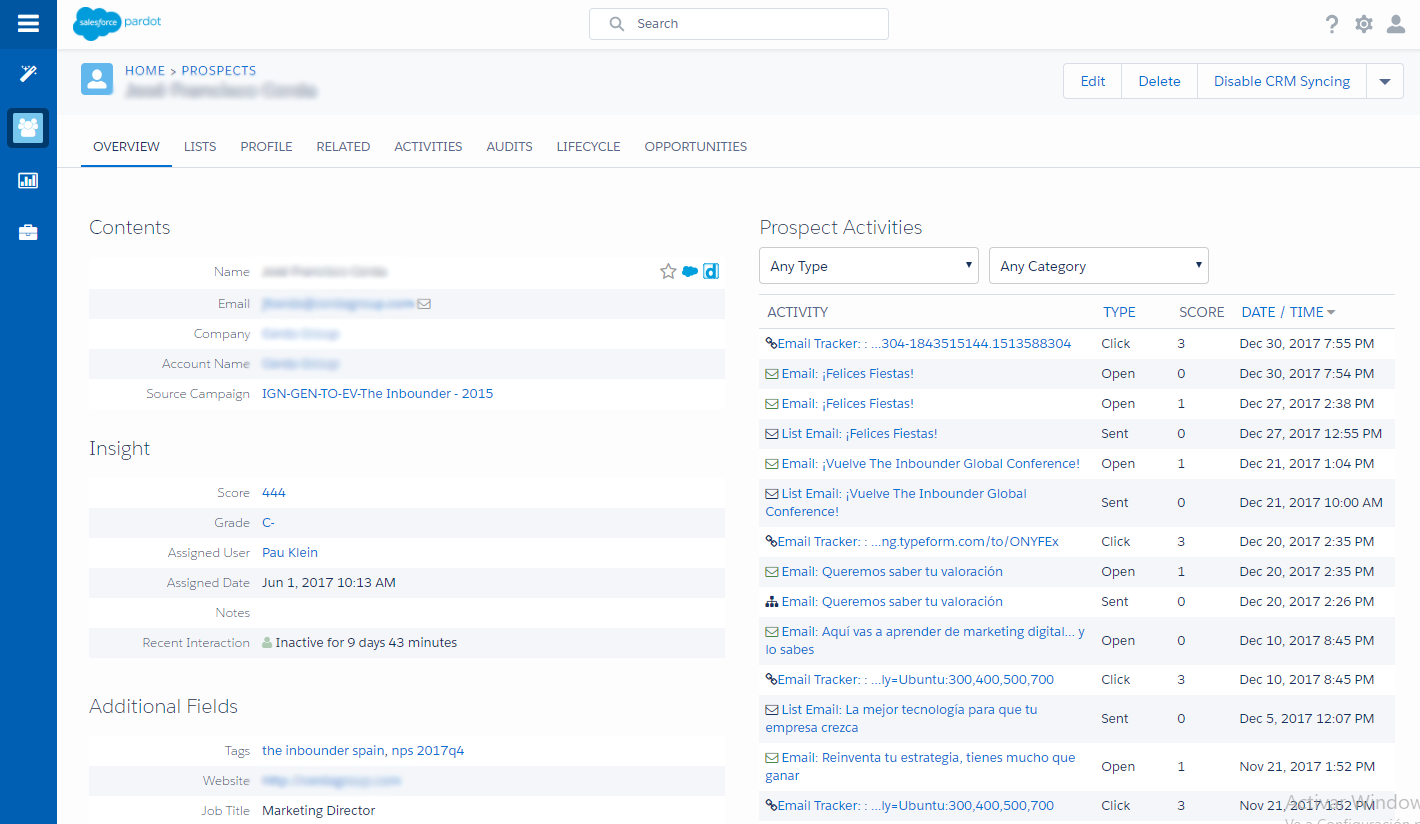Open the Datanyze icon beside the prospect name
The height and width of the screenshot is (824, 1420).
[x=710, y=271]
